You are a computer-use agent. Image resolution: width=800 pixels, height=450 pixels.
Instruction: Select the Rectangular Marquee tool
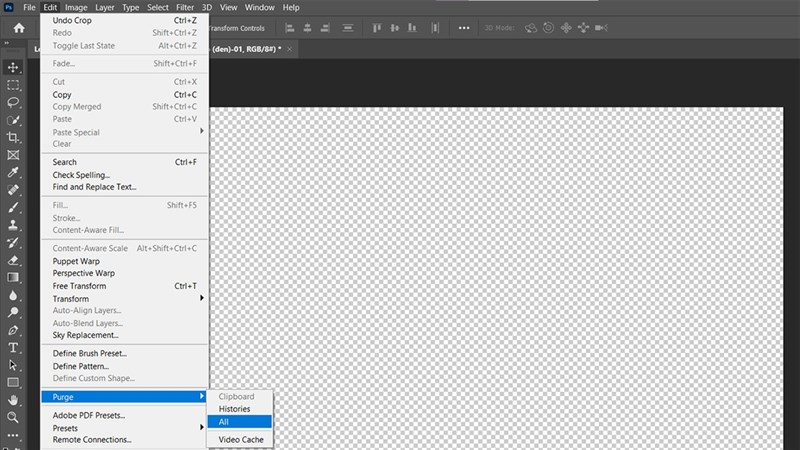[x=13, y=85]
